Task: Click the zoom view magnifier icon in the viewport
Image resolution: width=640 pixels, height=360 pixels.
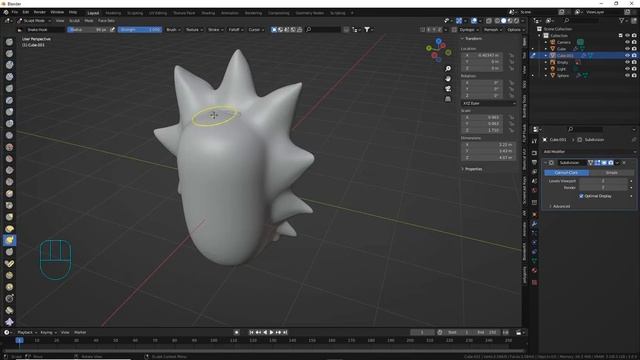Action: pos(448,69)
